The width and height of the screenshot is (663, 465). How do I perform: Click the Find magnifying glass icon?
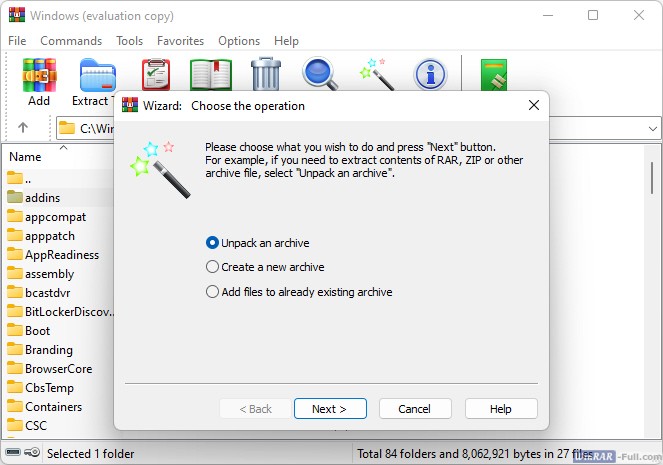tap(321, 75)
